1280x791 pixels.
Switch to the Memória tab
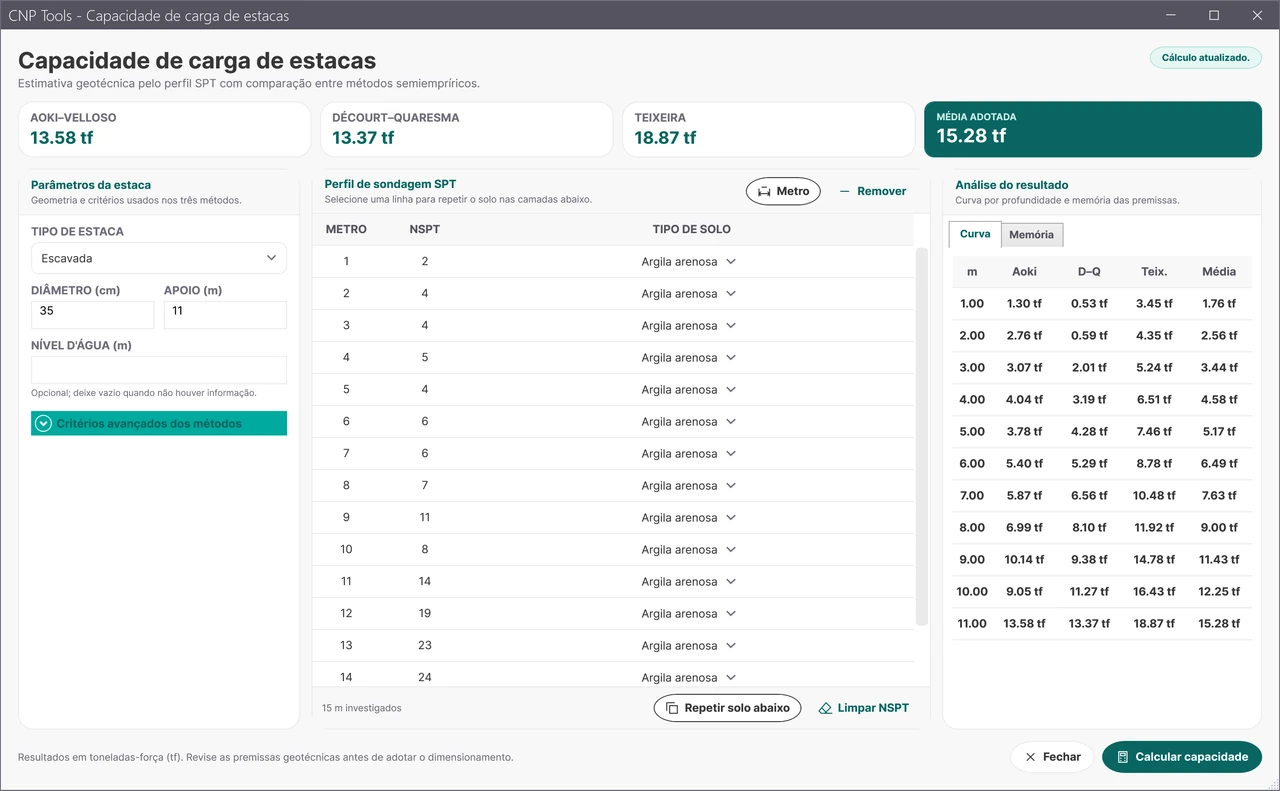pyautogui.click(x=1031, y=235)
